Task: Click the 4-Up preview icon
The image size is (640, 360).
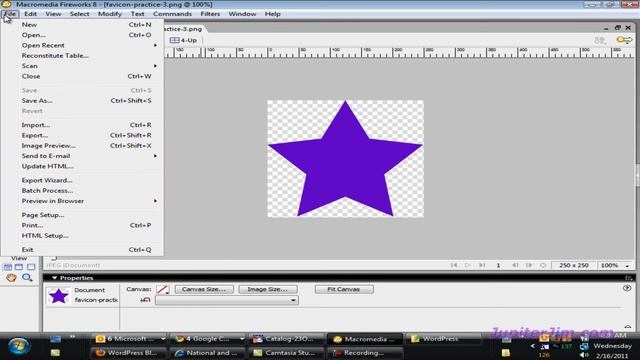Action: (183, 40)
